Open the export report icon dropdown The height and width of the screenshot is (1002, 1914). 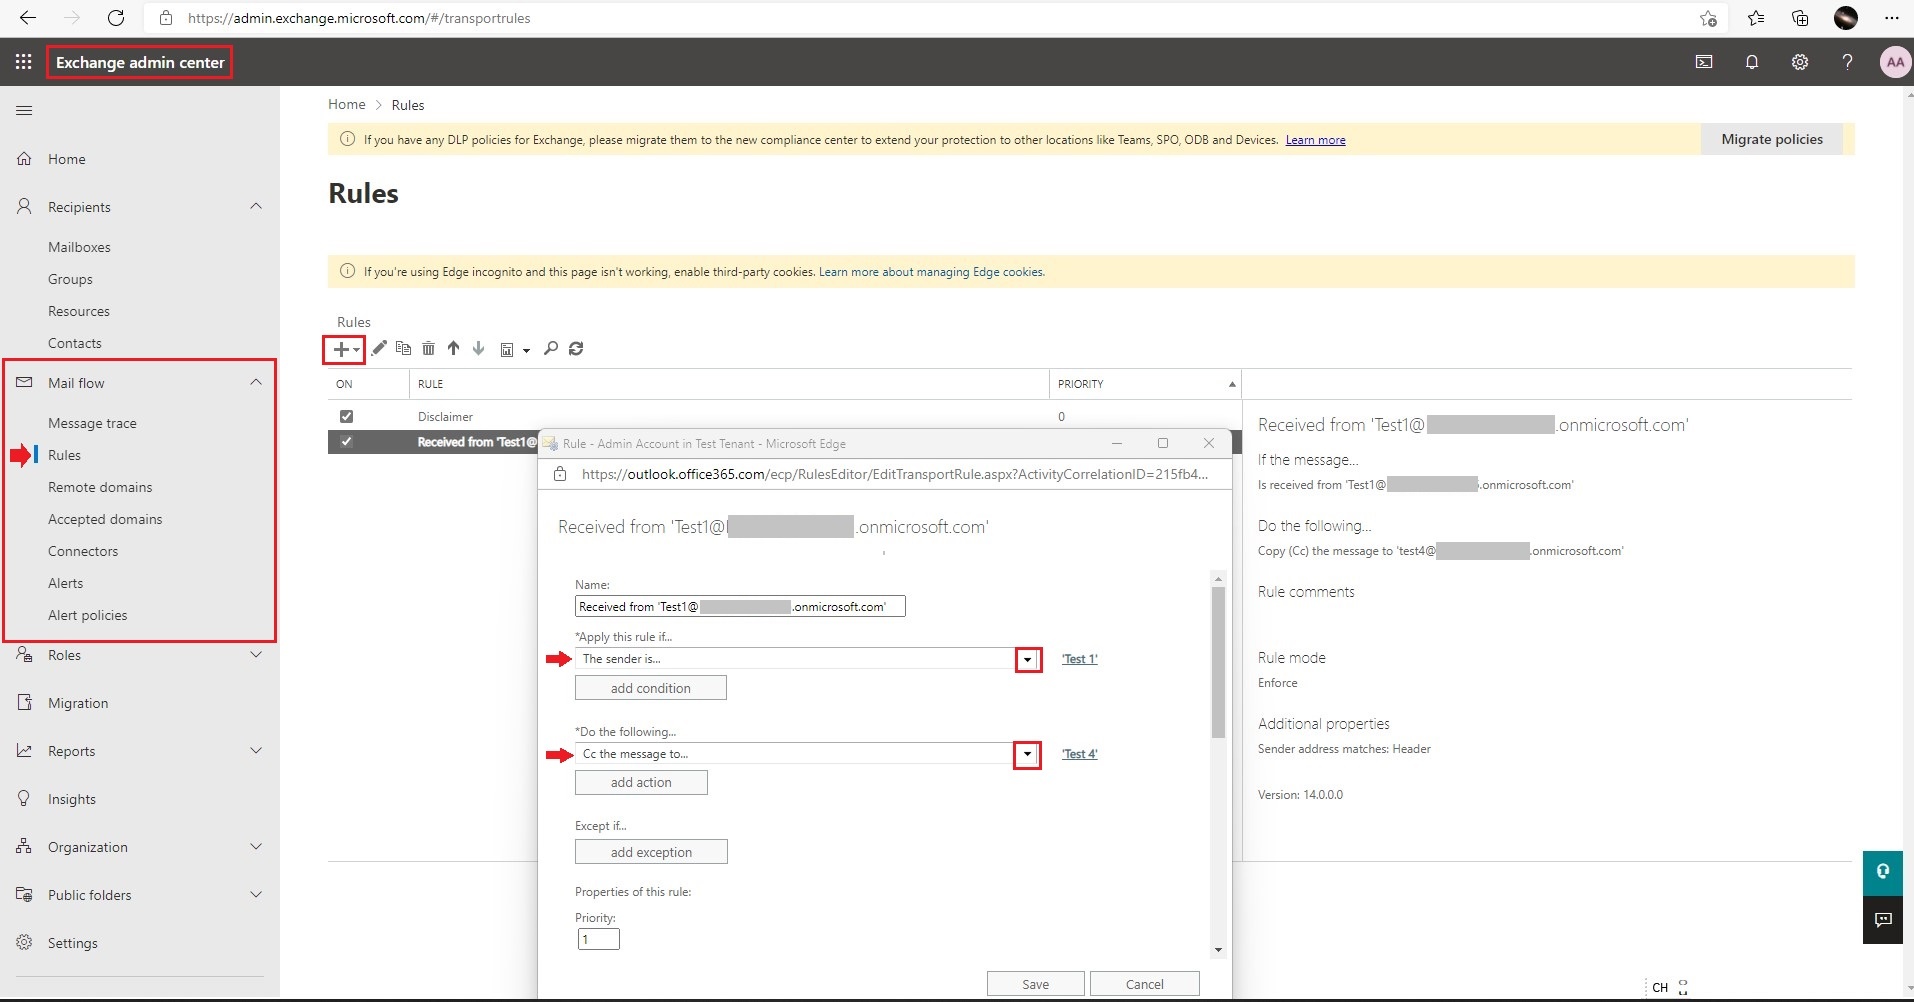tap(514, 349)
